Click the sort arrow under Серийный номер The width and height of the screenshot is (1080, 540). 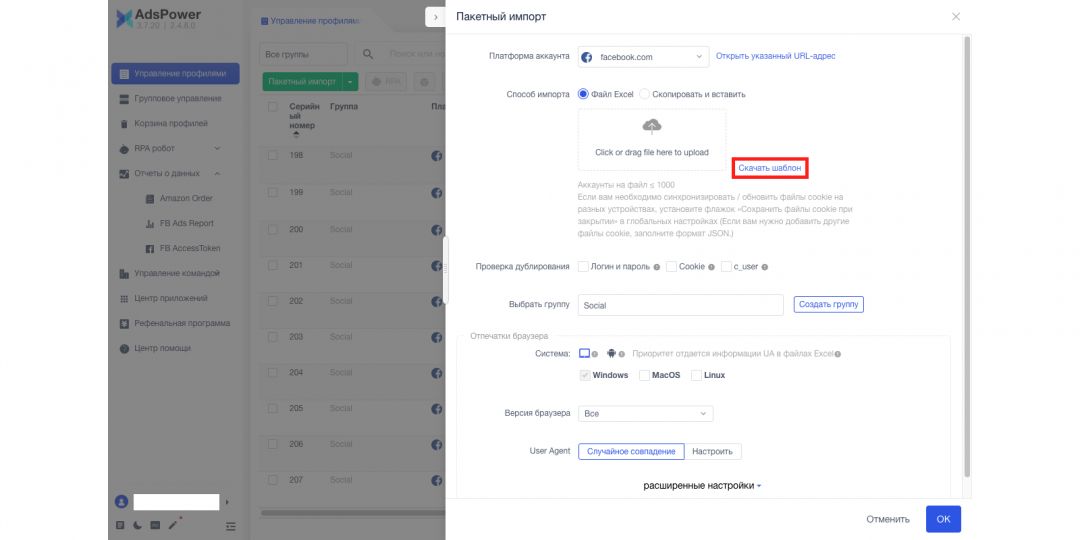pos(295,136)
